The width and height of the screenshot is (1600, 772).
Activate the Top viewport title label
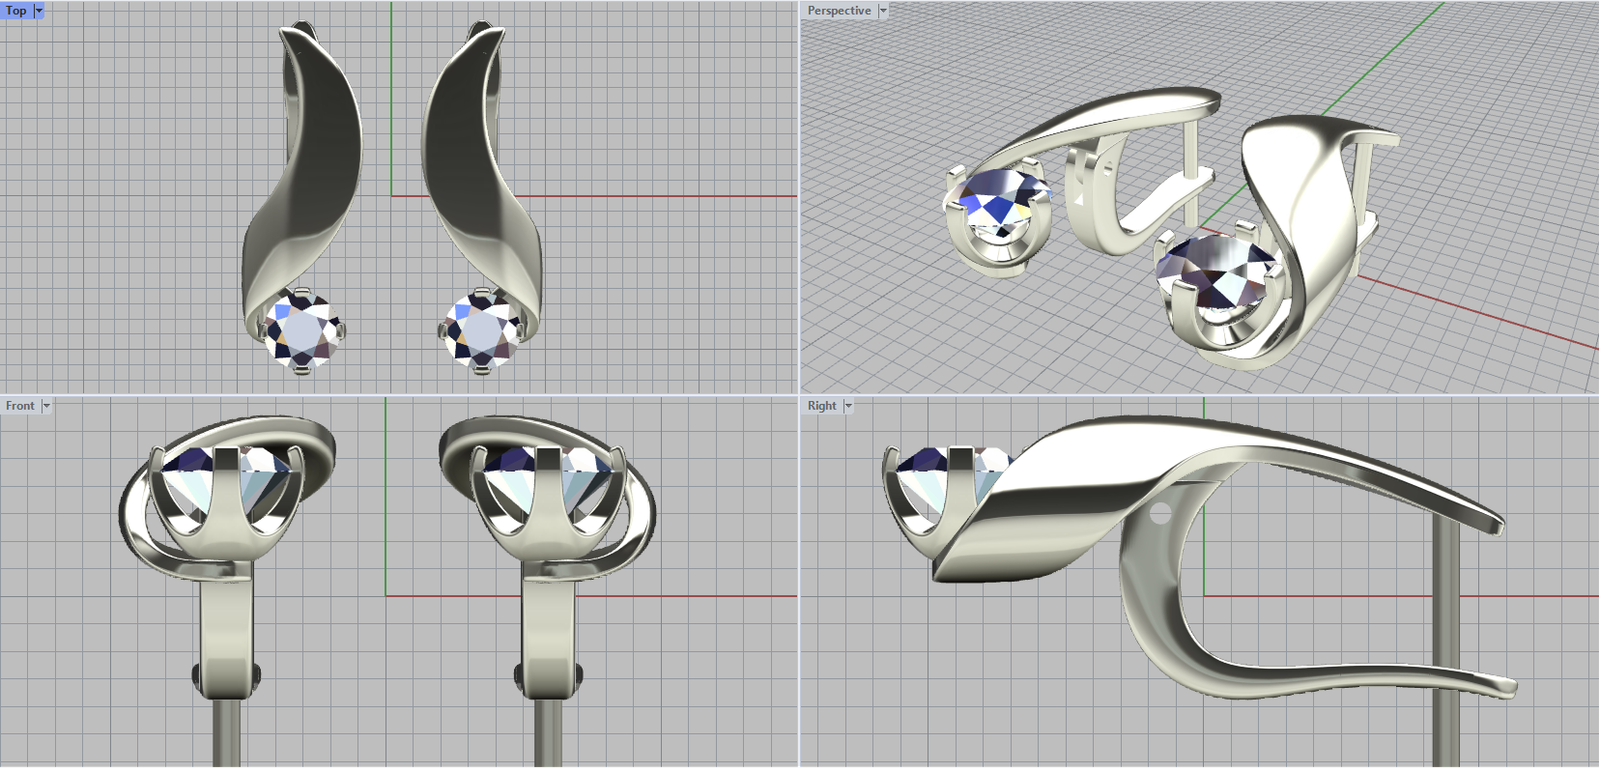coord(16,10)
